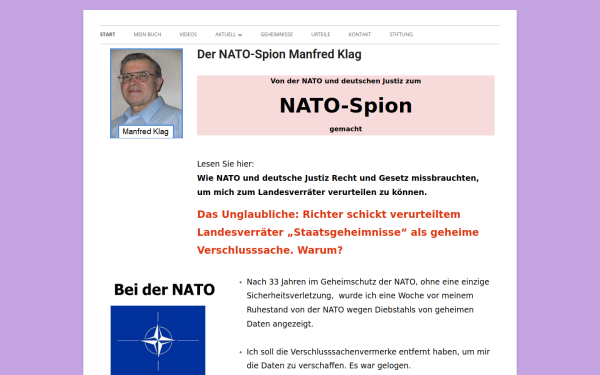
Task: Go to the VIDEOS page
Action: pyautogui.click(x=188, y=34)
